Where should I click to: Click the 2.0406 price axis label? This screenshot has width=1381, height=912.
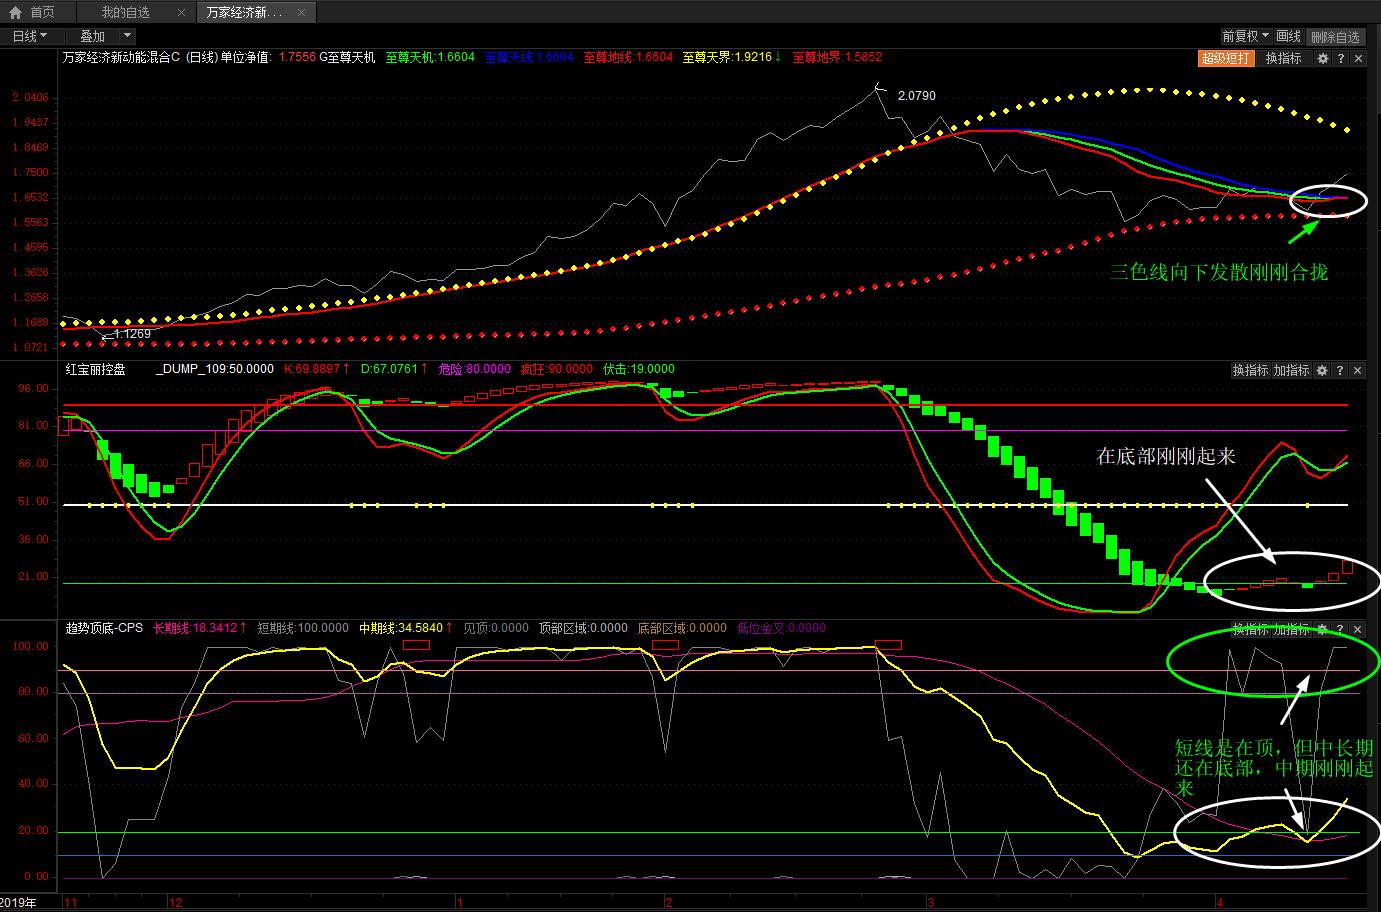tap(30, 97)
